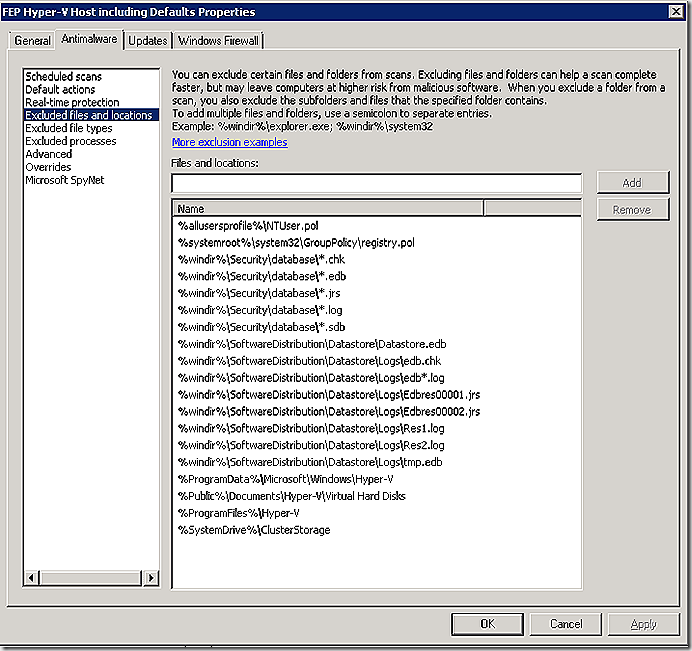Image resolution: width=692 pixels, height=651 pixels.
Task: Click the settings list horizontal scrollbar track
Action: pyautogui.click(x=90, y=577)
